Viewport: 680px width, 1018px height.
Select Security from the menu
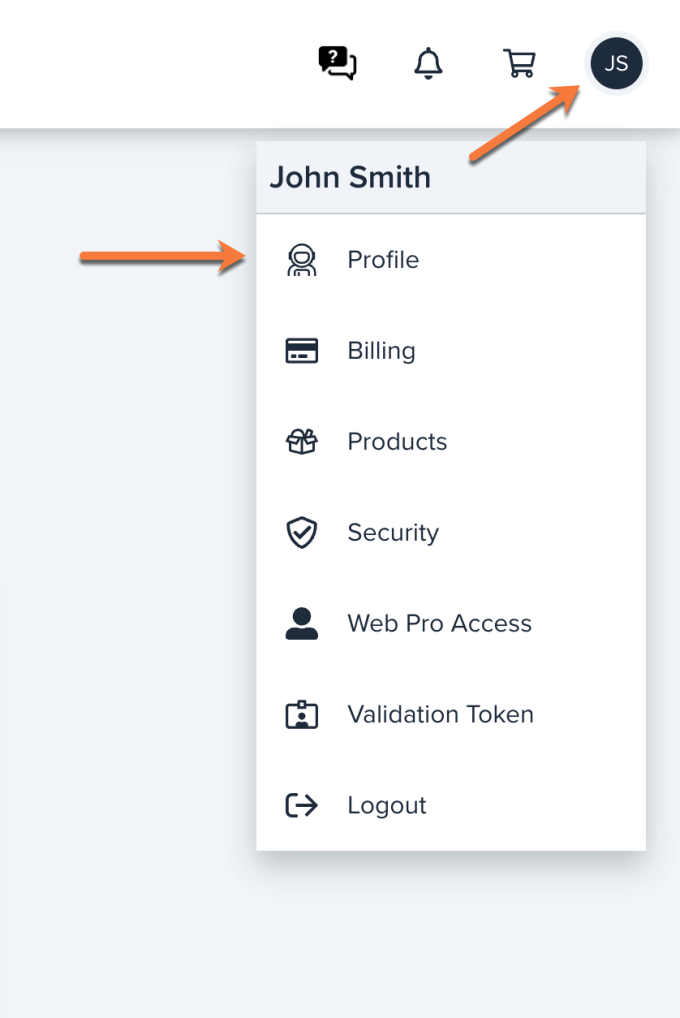tap(392, 532)
